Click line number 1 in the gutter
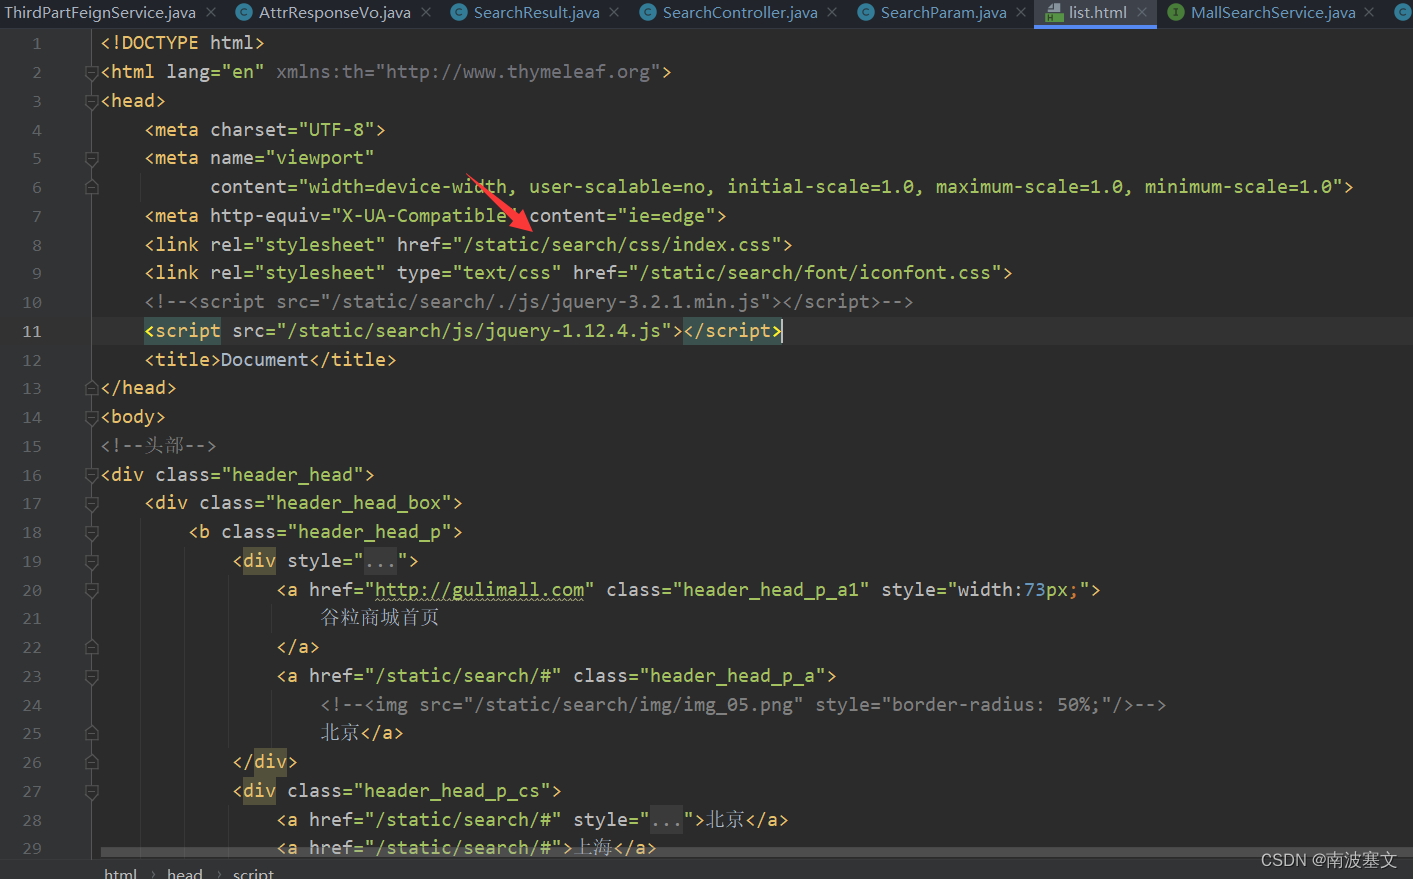The image size is (1413, 879). point(37,43)
